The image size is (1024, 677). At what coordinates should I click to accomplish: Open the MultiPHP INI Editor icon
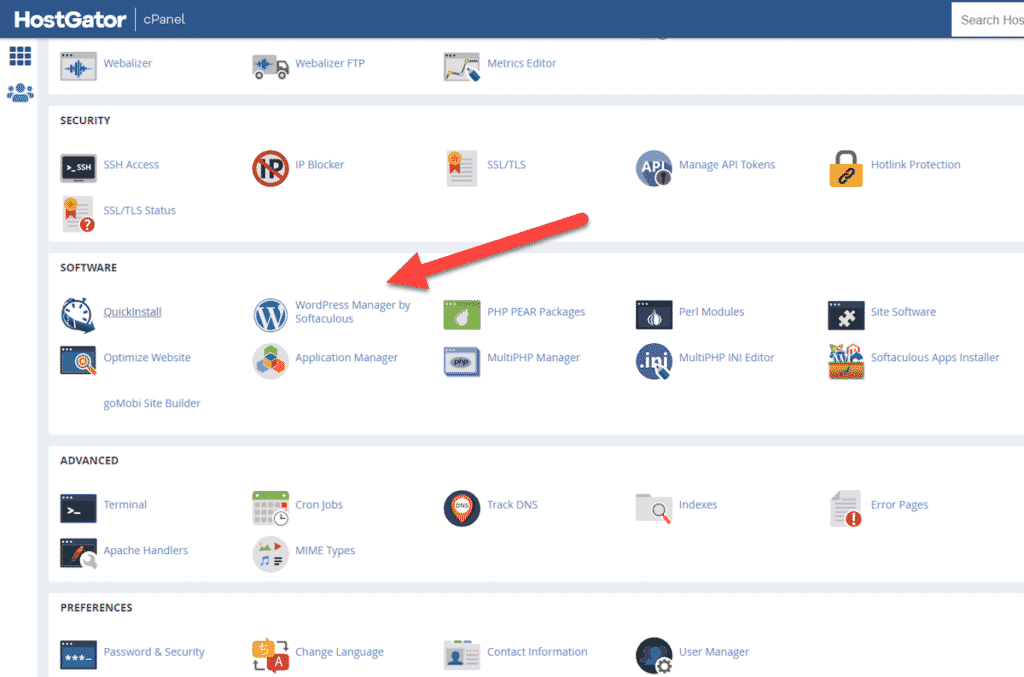coord(654,361)
